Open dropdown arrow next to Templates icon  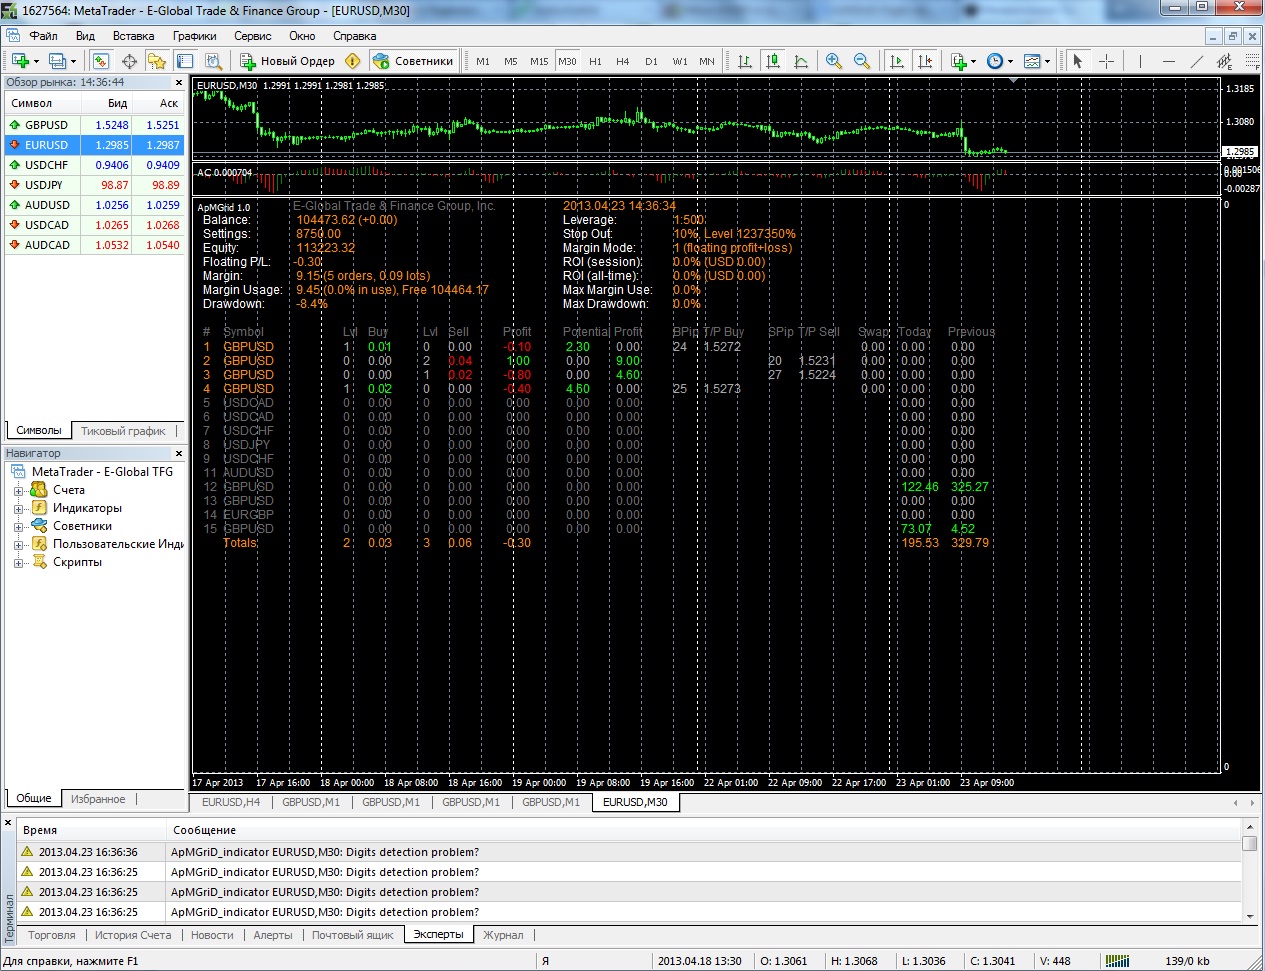tap(1047, 61)
